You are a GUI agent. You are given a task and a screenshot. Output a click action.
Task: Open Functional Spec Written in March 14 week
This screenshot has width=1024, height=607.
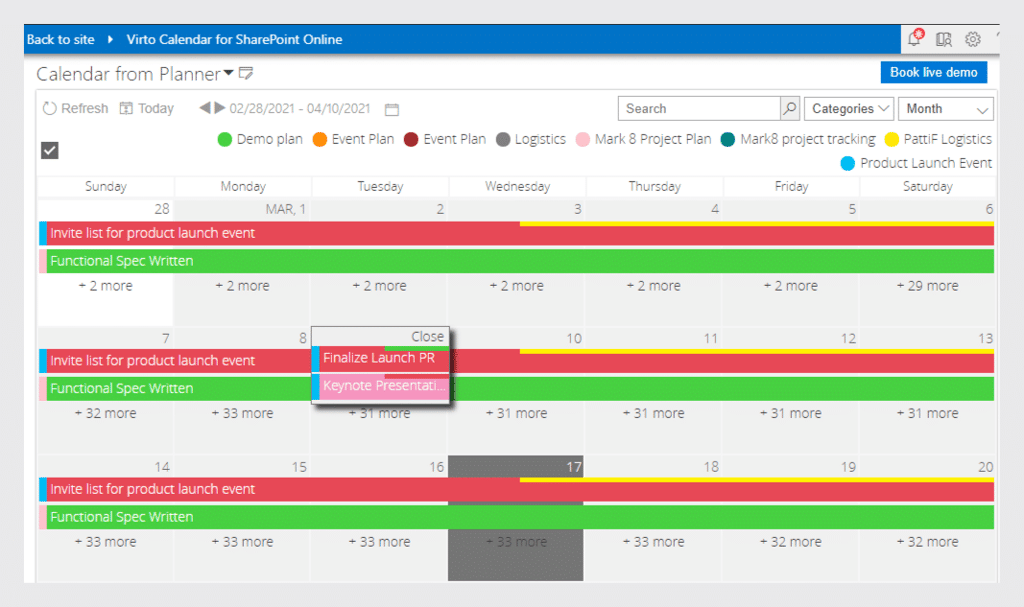pos(517,517)
